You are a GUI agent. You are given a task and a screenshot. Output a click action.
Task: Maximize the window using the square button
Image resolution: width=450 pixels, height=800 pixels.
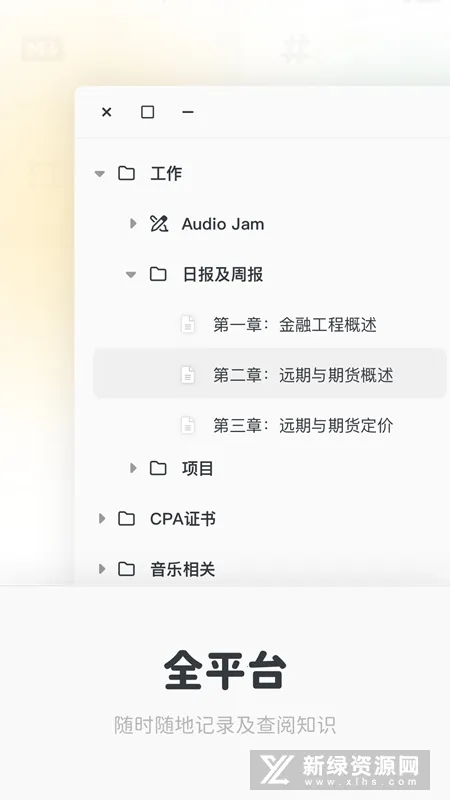[x=147, y=112]
